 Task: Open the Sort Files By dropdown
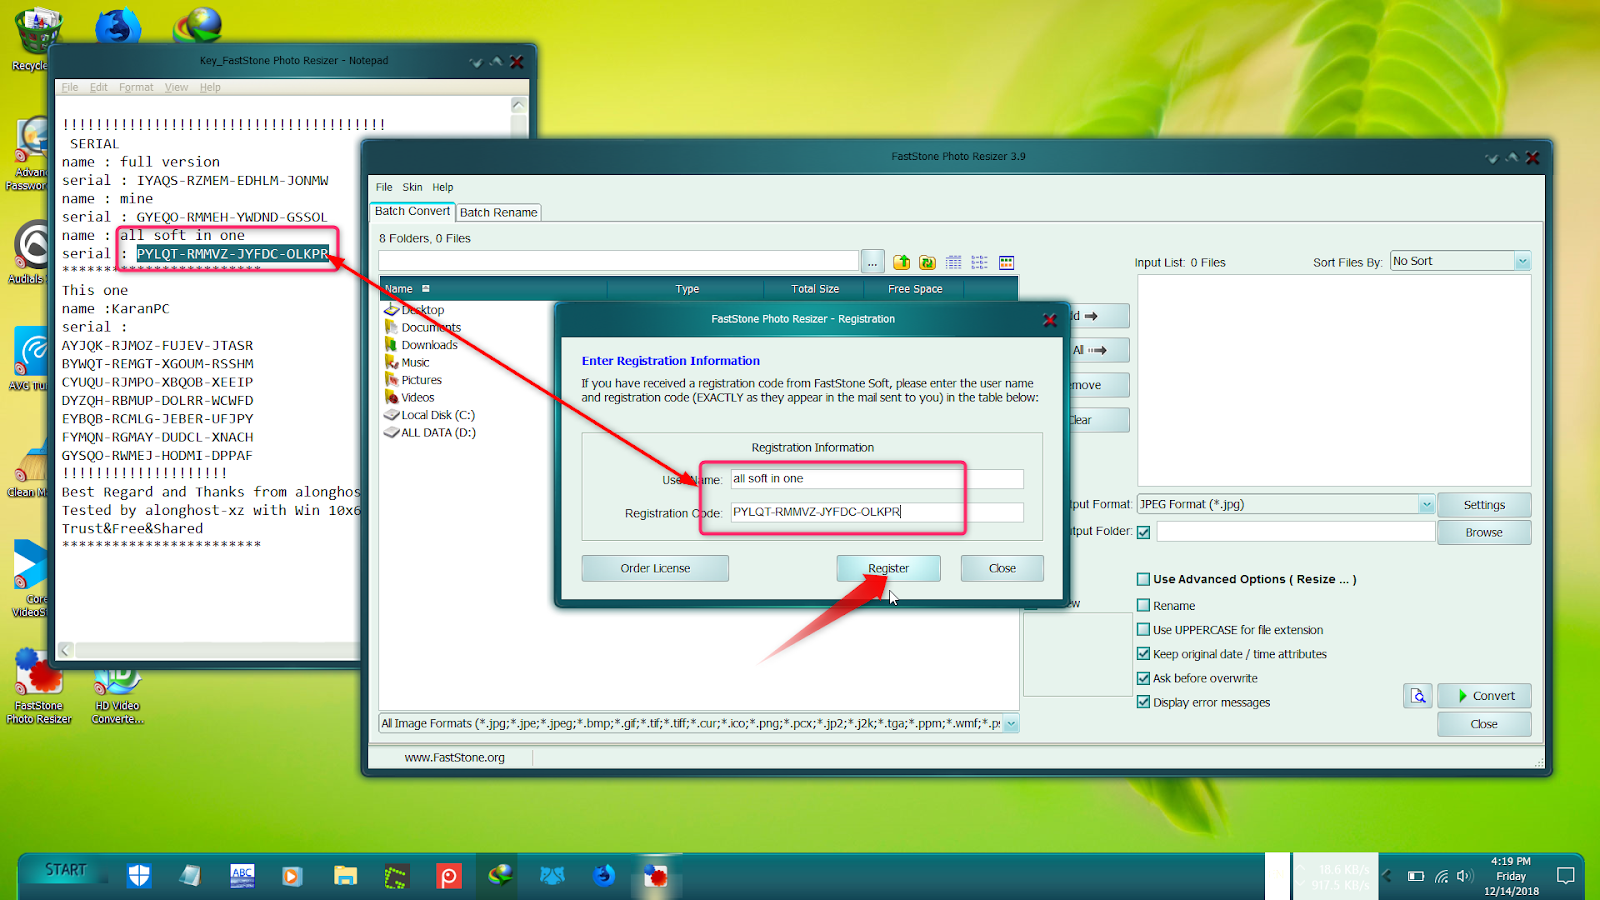click(x=1522, y=261)
